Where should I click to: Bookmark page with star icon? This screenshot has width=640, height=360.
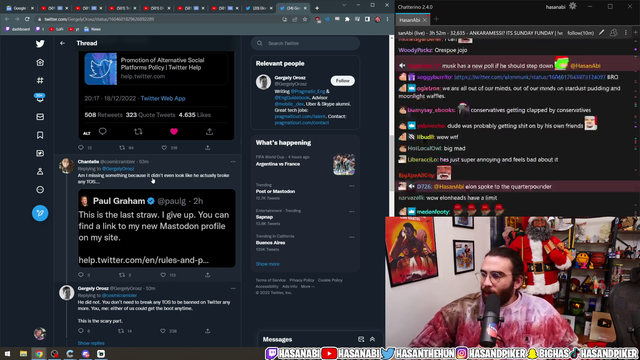pyautogui.click(x=304, y=19)
